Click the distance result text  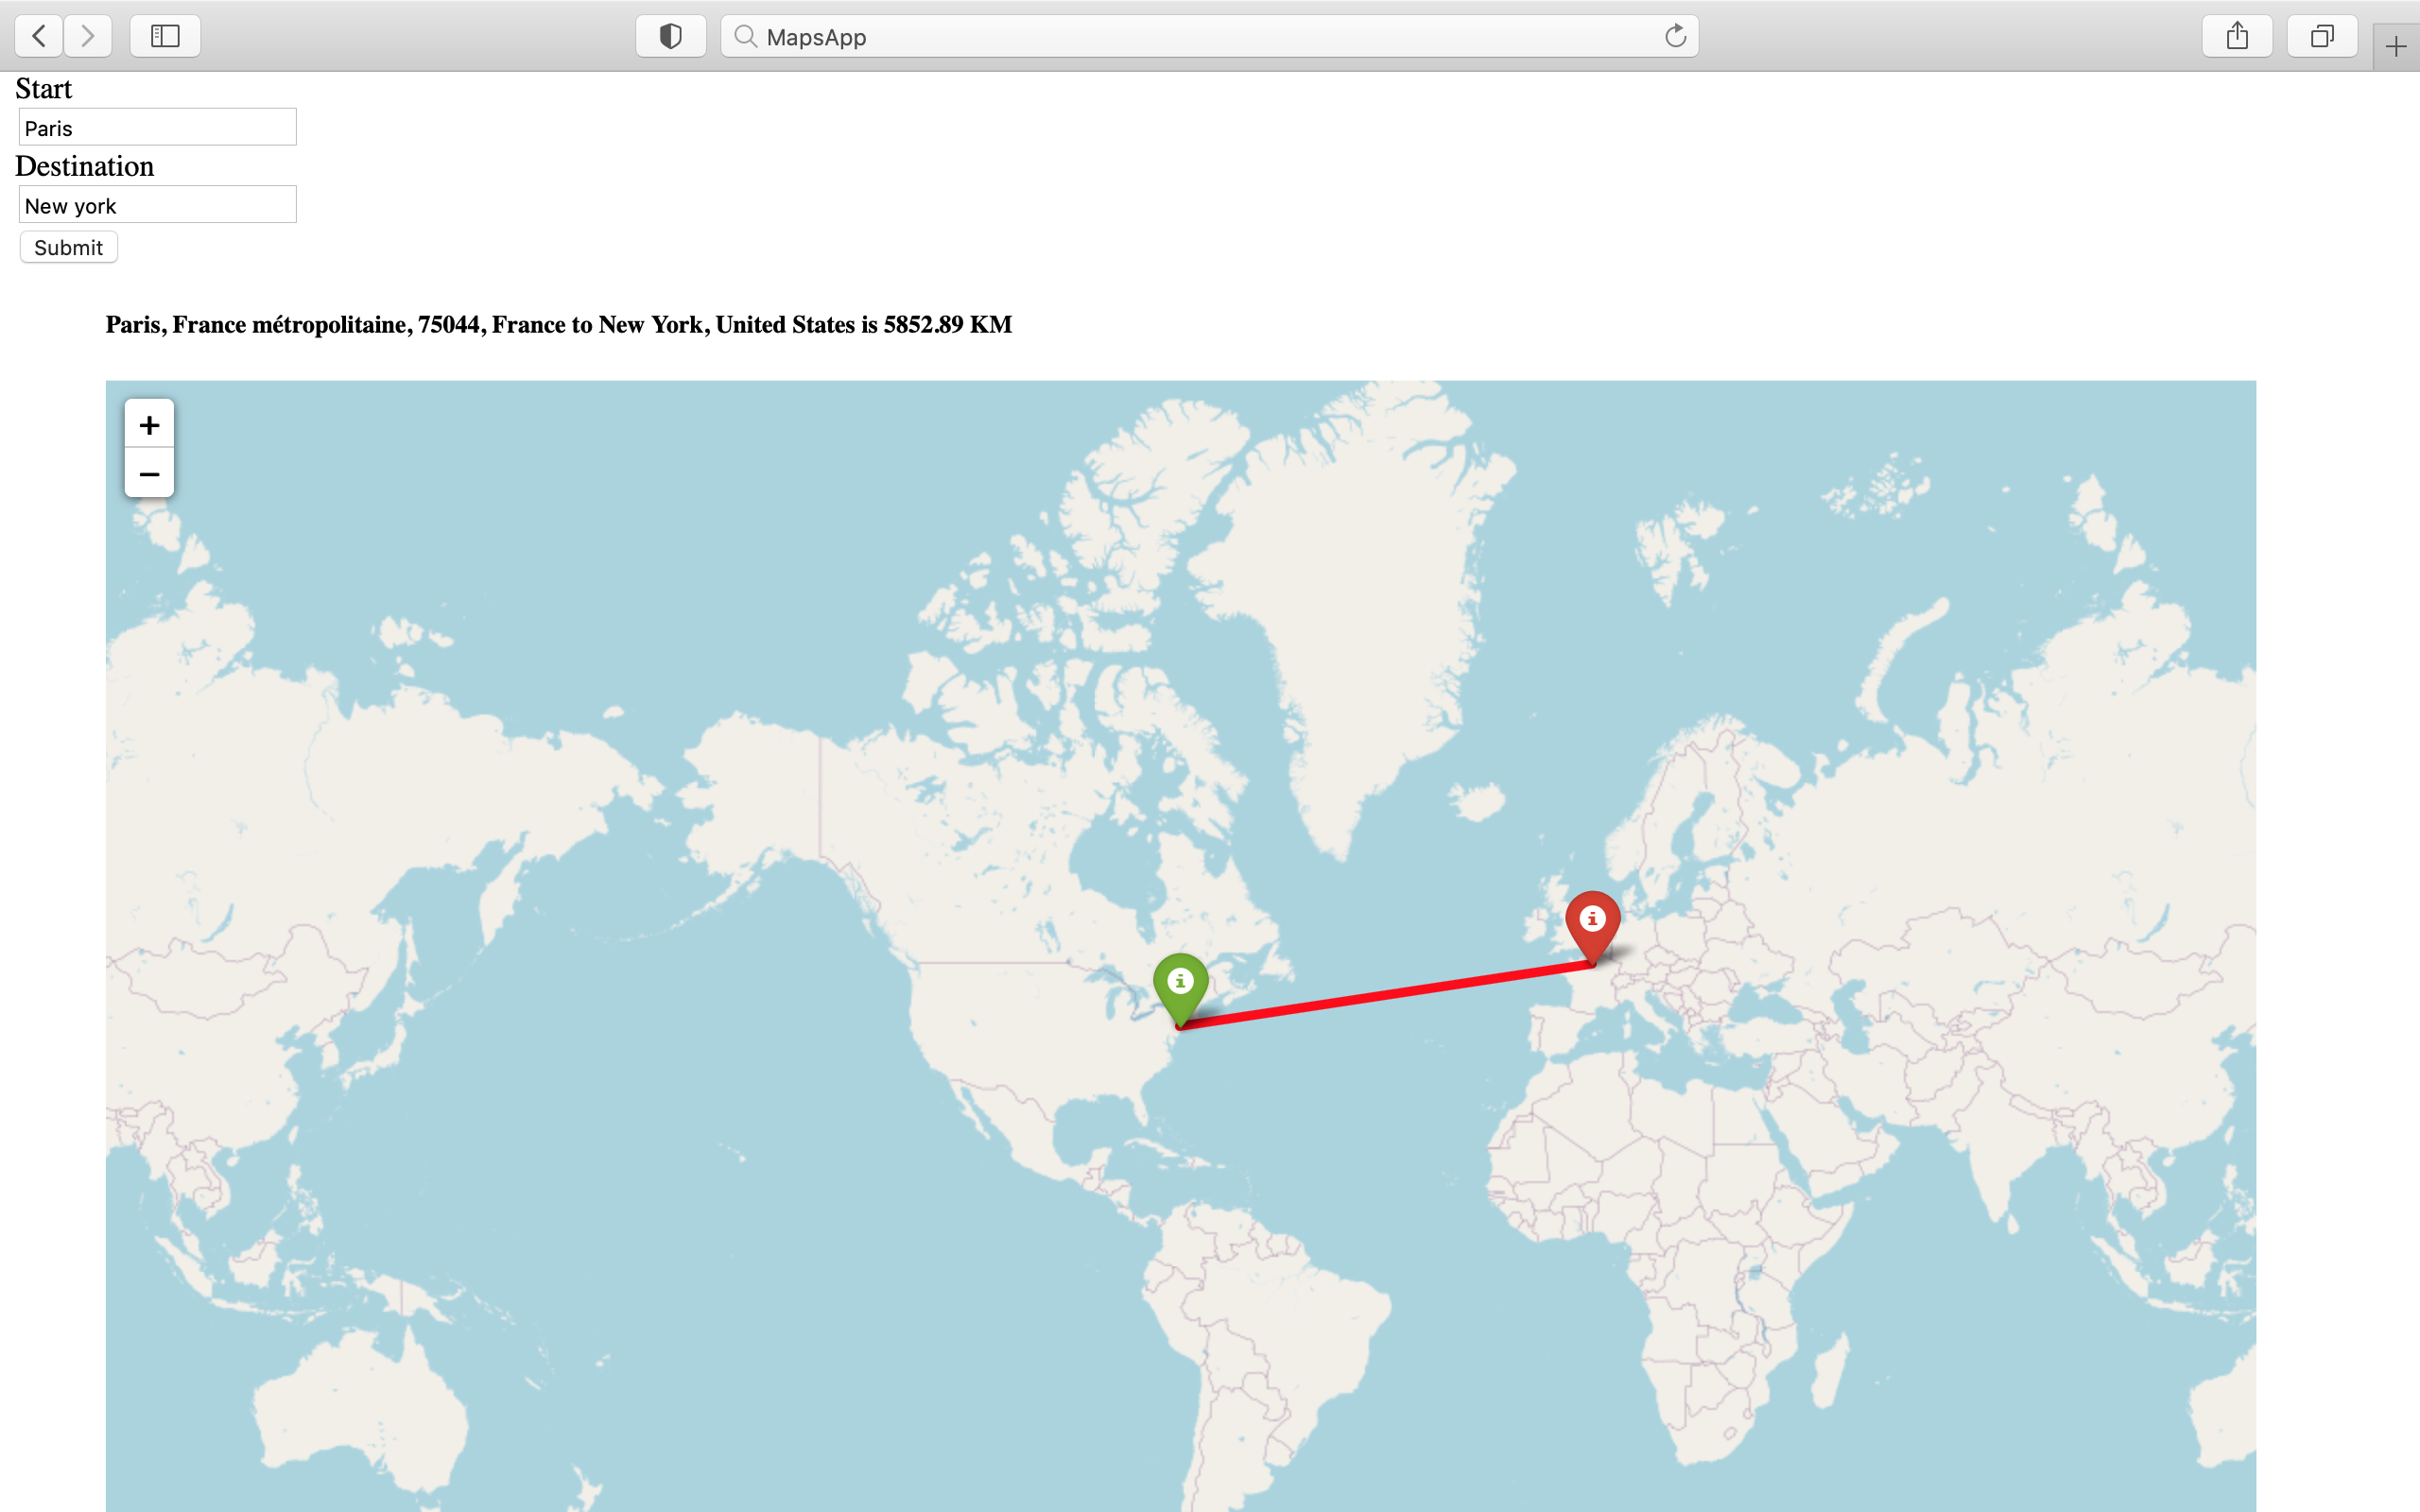coord(558,324)
